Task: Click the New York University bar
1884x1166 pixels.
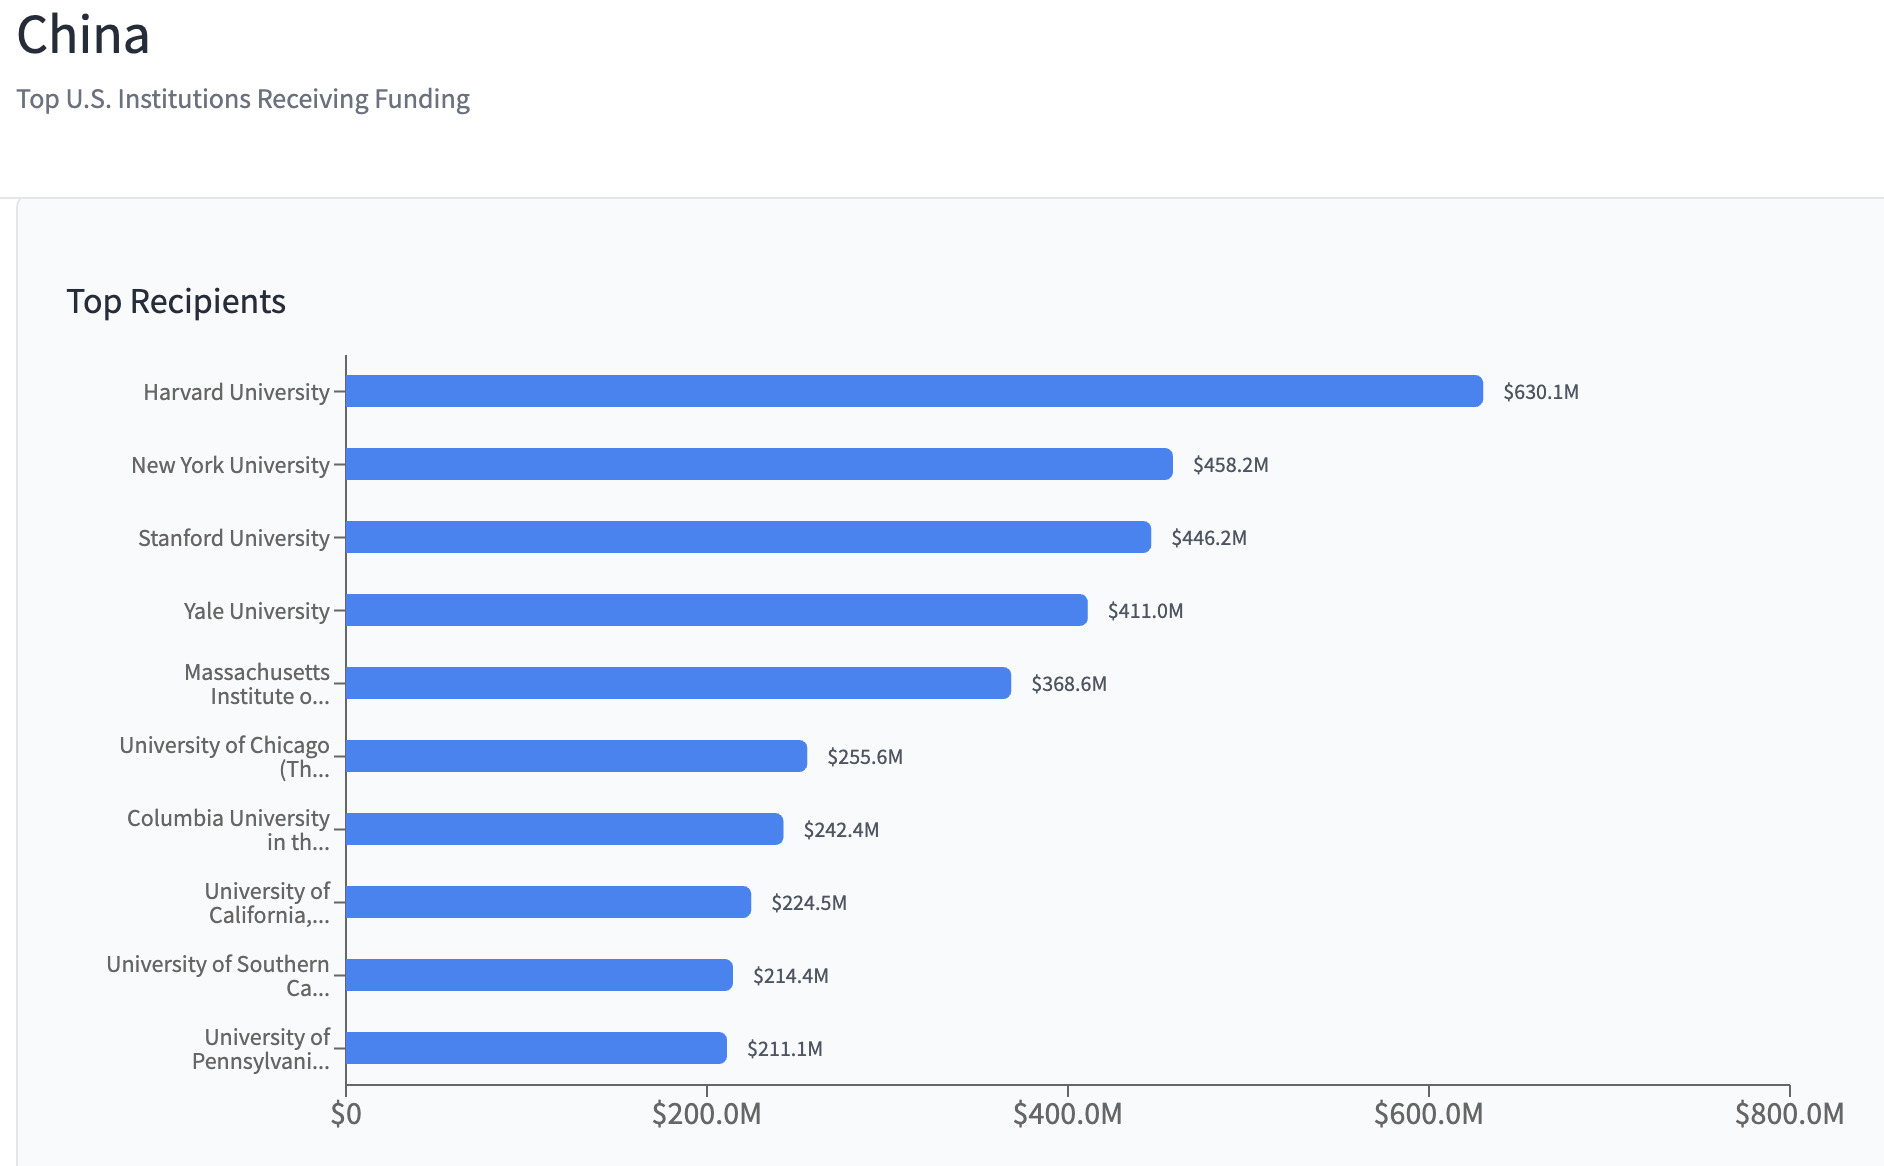Action: (x=759, y=464)
